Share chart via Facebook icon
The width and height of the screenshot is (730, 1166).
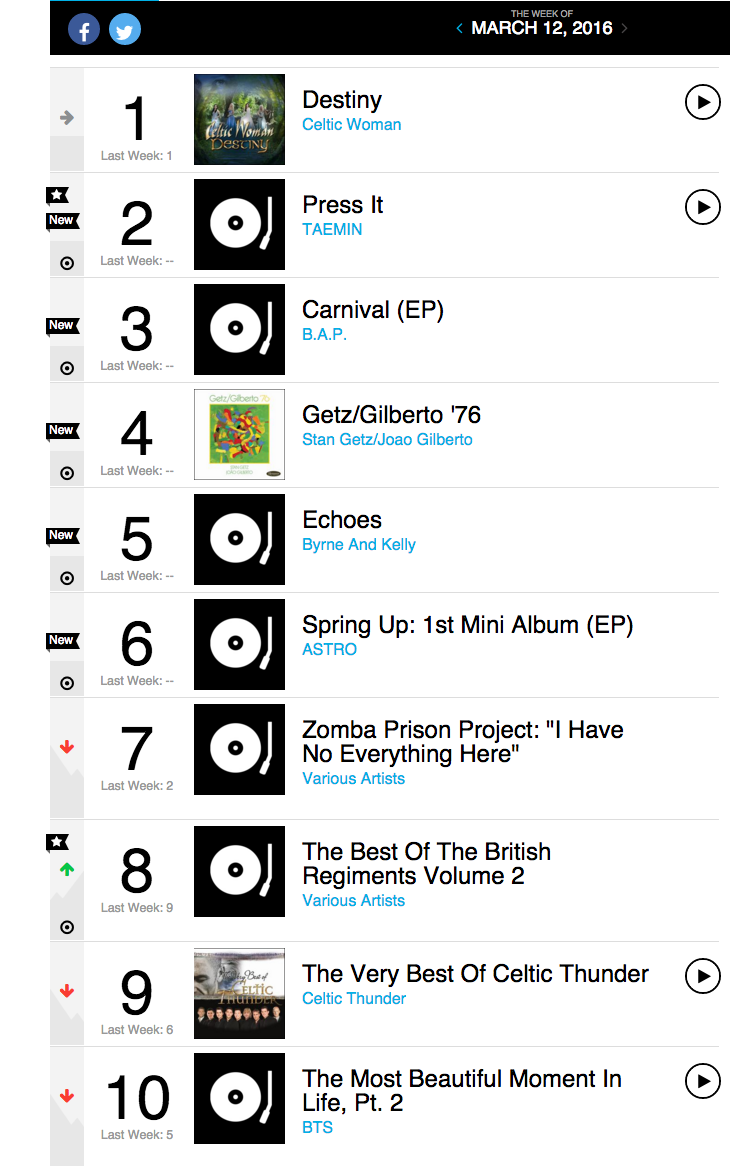(x=84, y=30)
